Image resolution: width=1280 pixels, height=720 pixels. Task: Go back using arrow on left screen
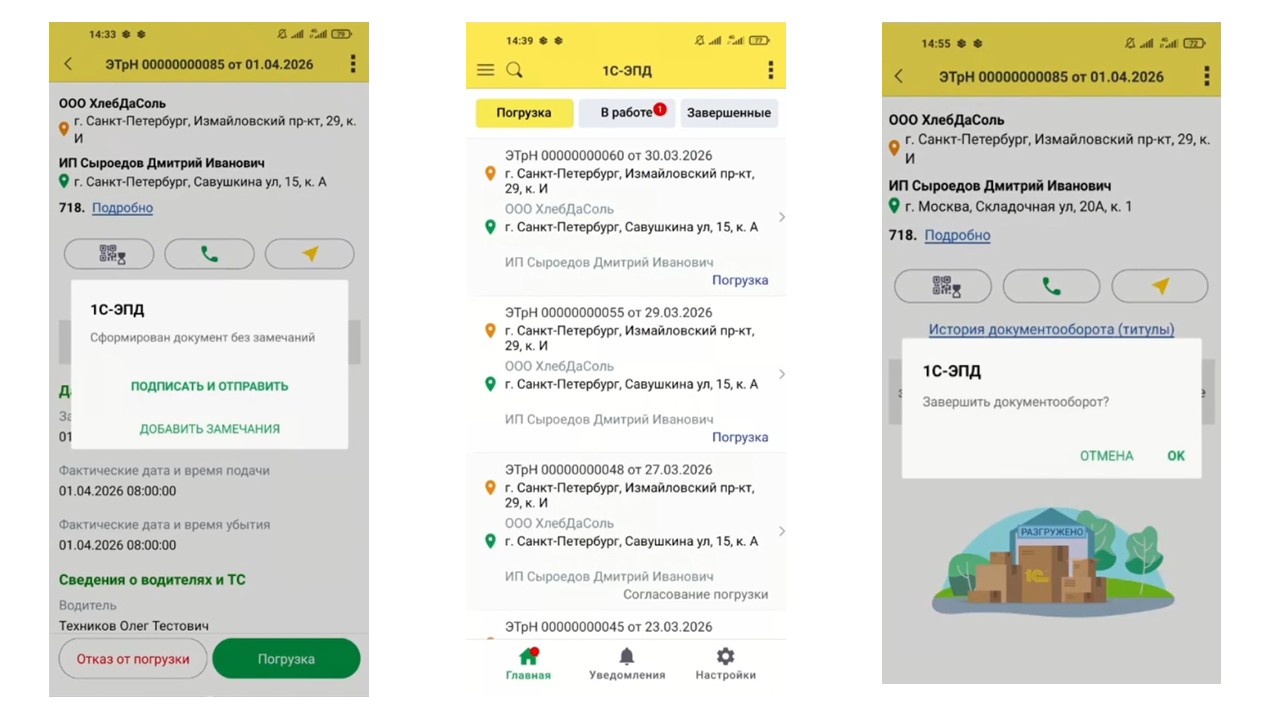click(x=68, y=64)
